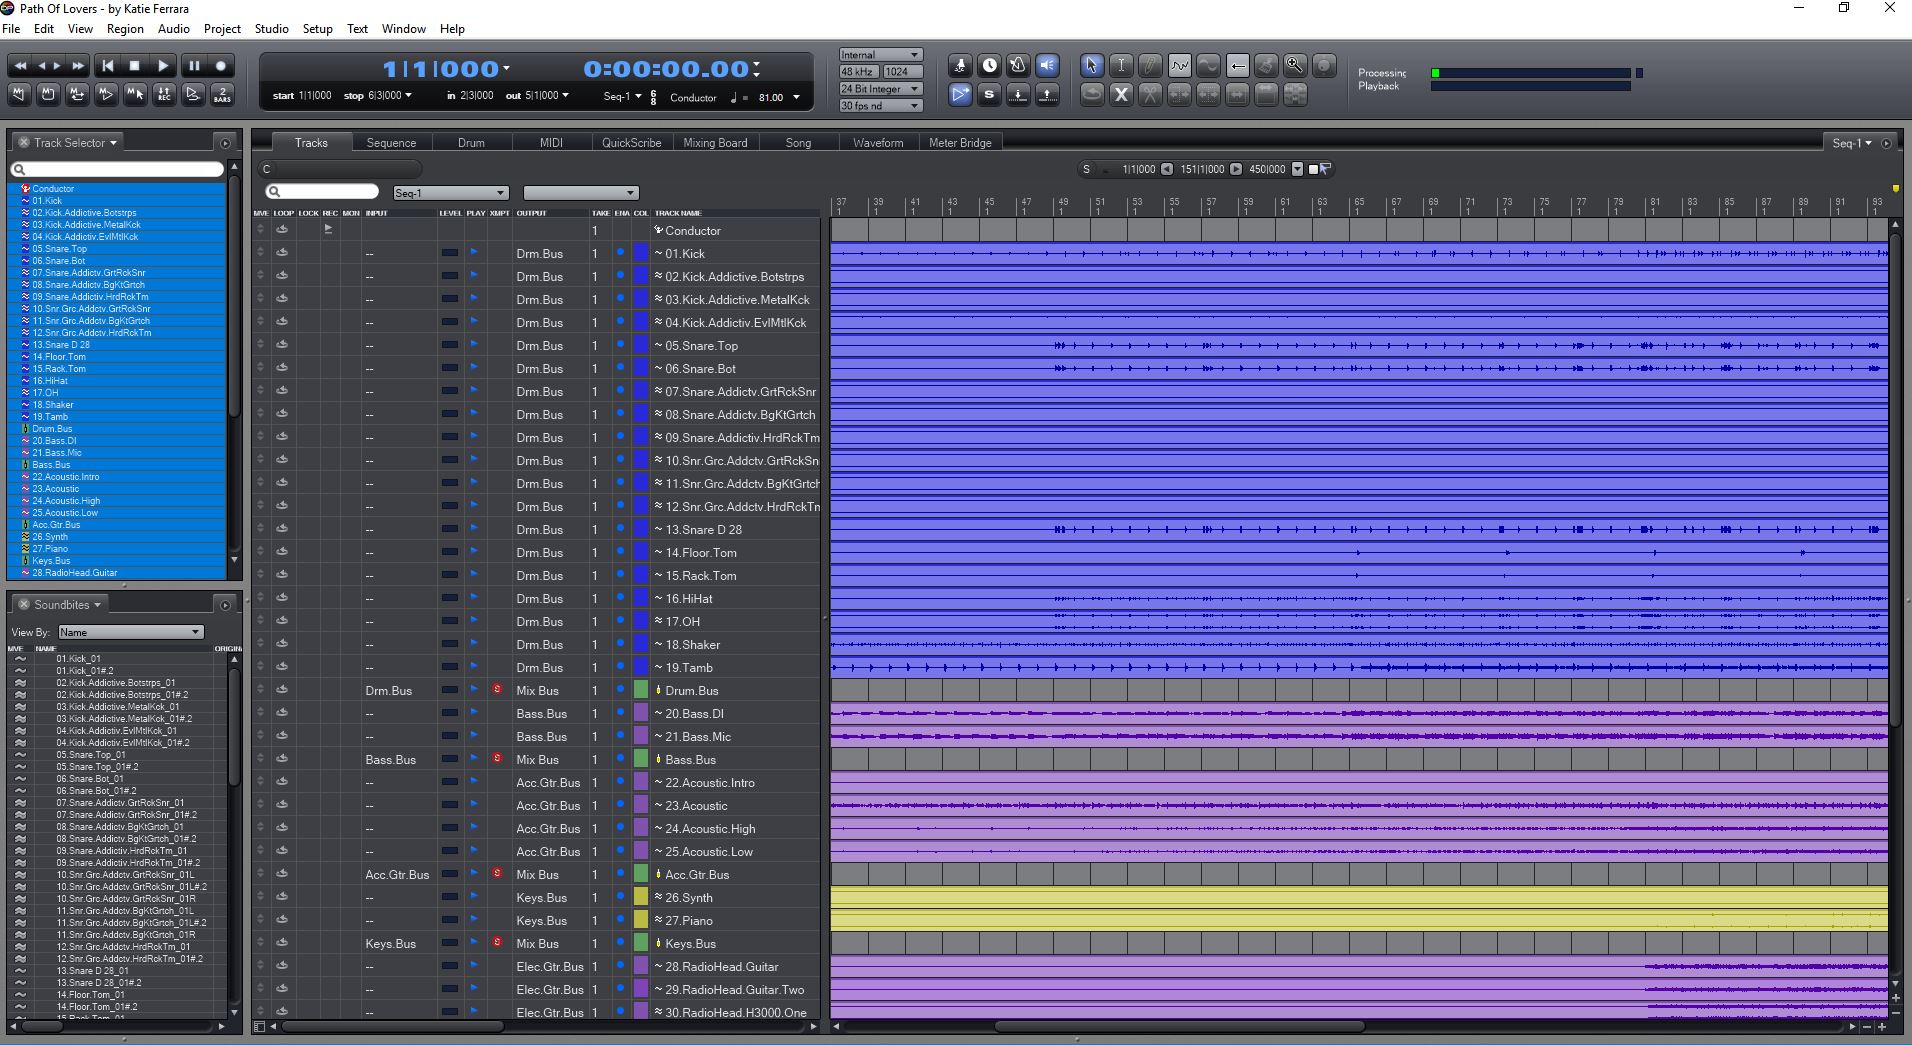Click the 2 BARS preroll icon

point(222,94)
